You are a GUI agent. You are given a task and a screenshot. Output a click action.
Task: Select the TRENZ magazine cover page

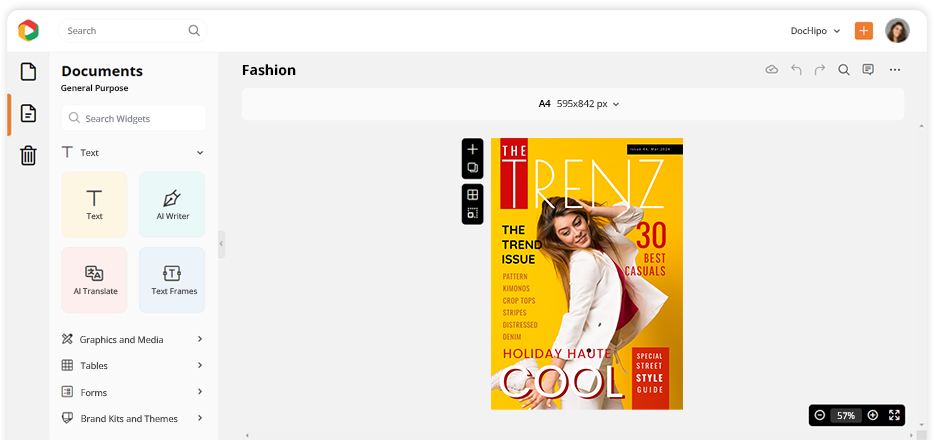(x=587, y=274)
